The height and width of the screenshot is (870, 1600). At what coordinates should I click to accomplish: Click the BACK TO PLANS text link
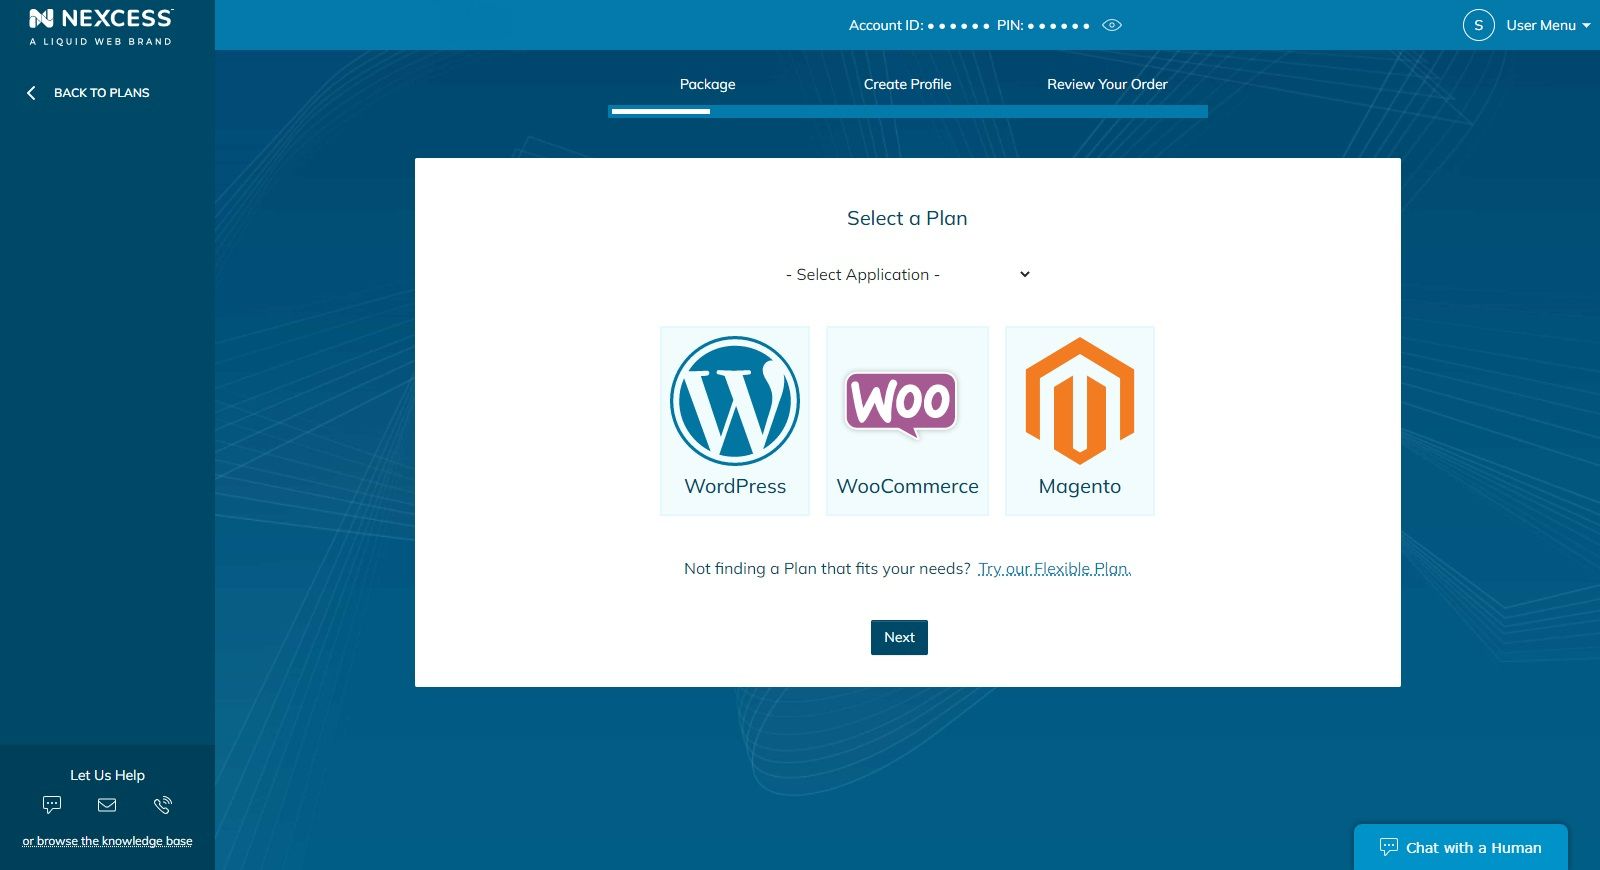click(101, 93)
